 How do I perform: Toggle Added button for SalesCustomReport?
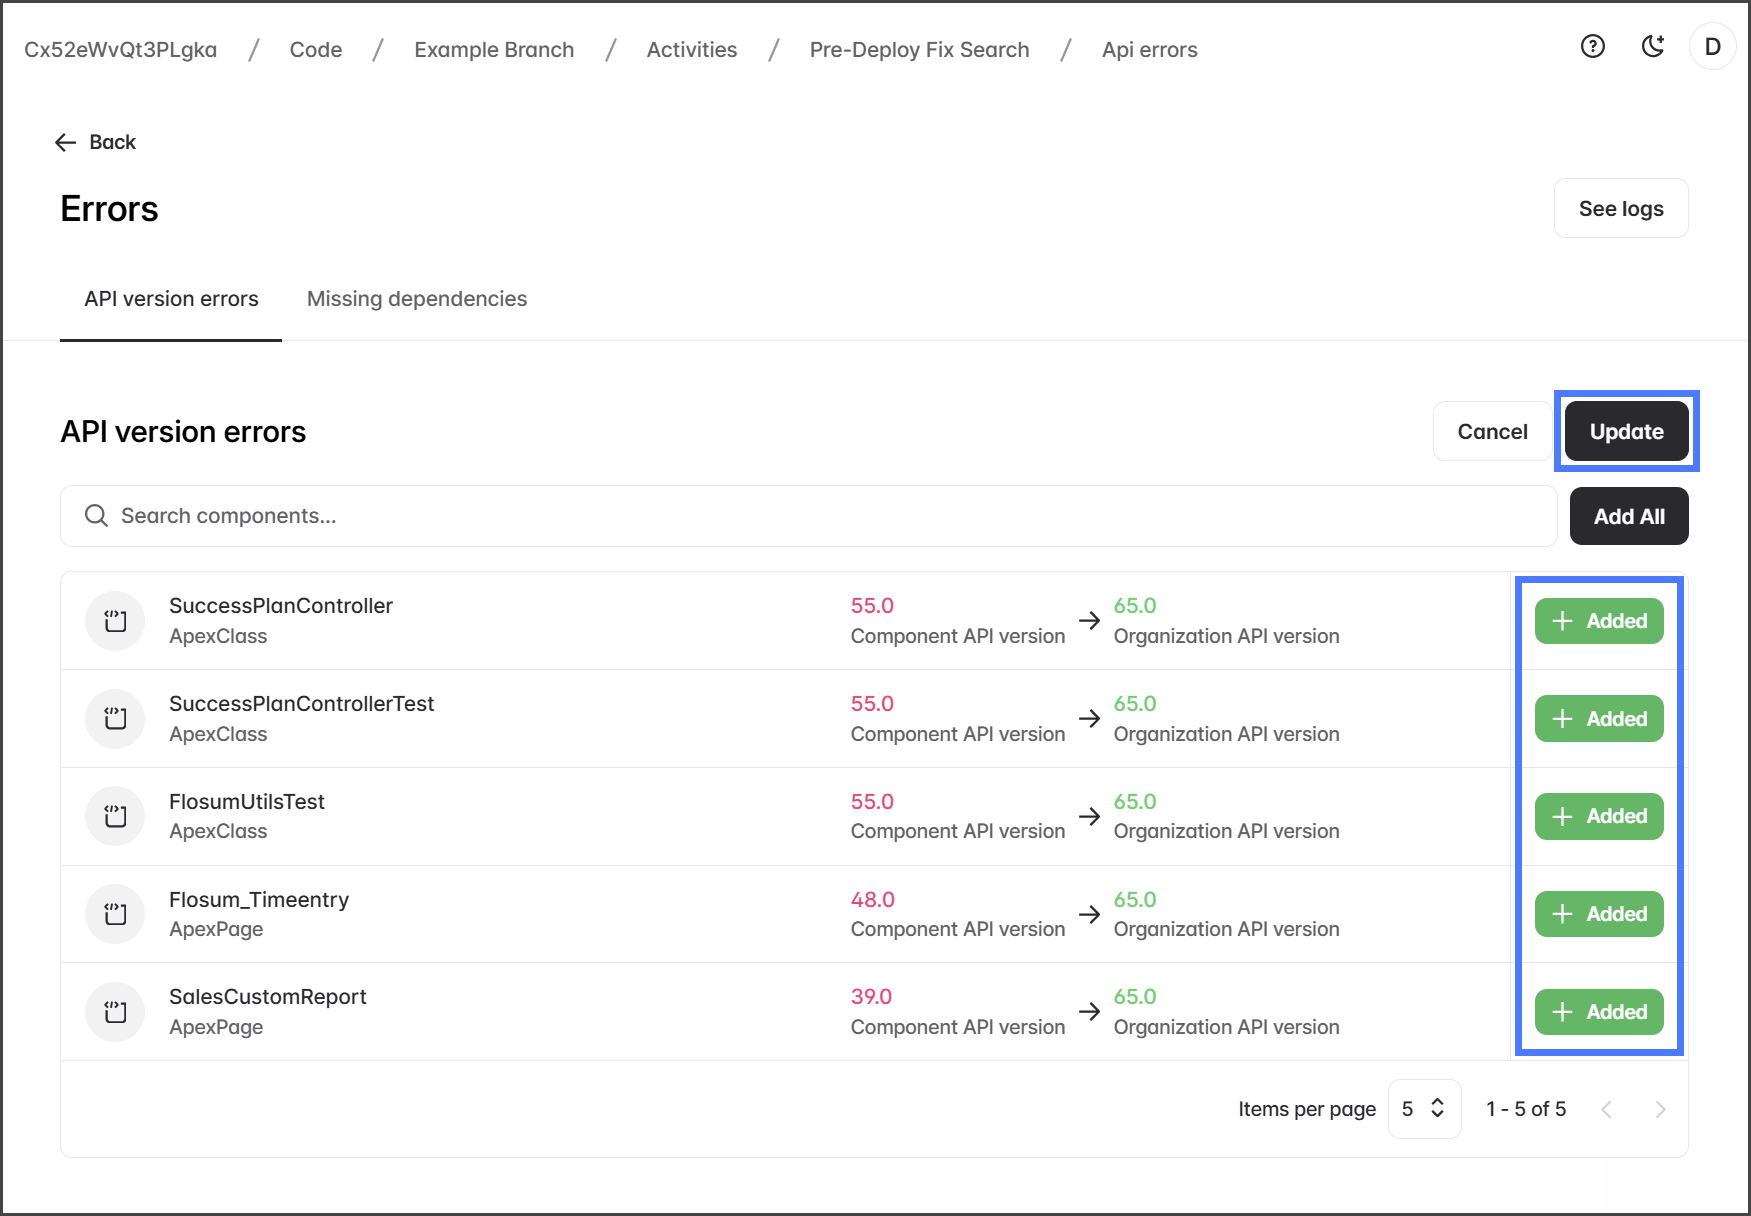[1598, 1012]
